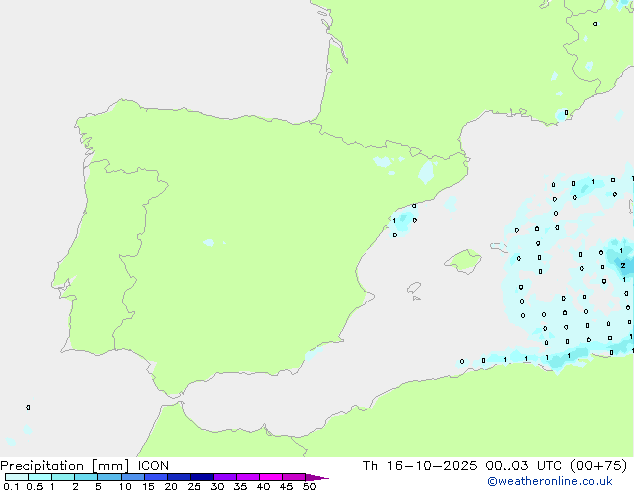Click the '10' legend scale label
The width and height of the screenshot is (634, 490).
(x=125, y=486)
